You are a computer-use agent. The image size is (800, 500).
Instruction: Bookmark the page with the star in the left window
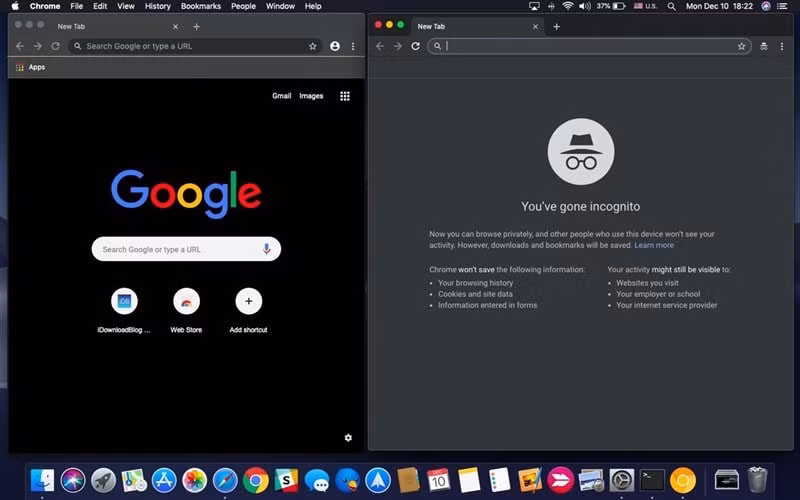(313, 46)
